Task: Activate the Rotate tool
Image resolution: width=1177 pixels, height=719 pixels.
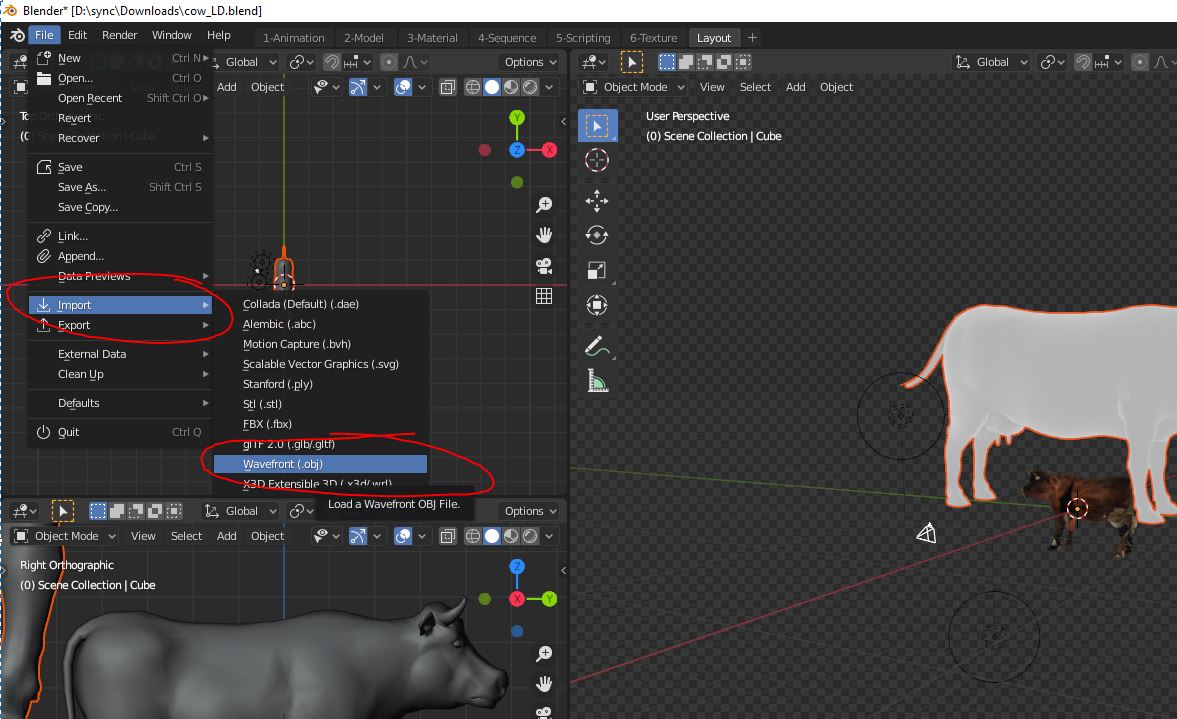Action: click(x=597, y=234)
